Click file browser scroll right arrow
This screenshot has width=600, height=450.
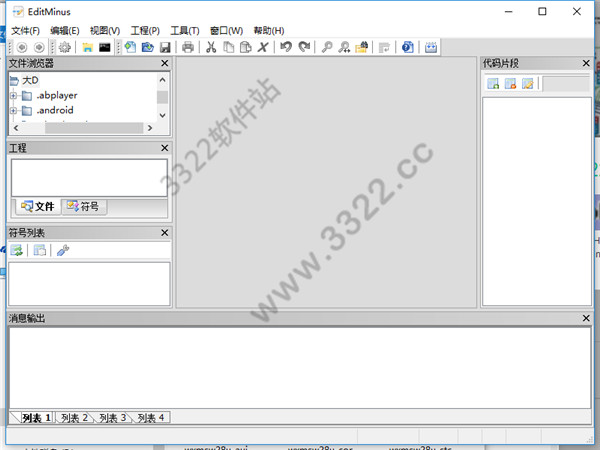pyautogui.click(x=150, y=128)
